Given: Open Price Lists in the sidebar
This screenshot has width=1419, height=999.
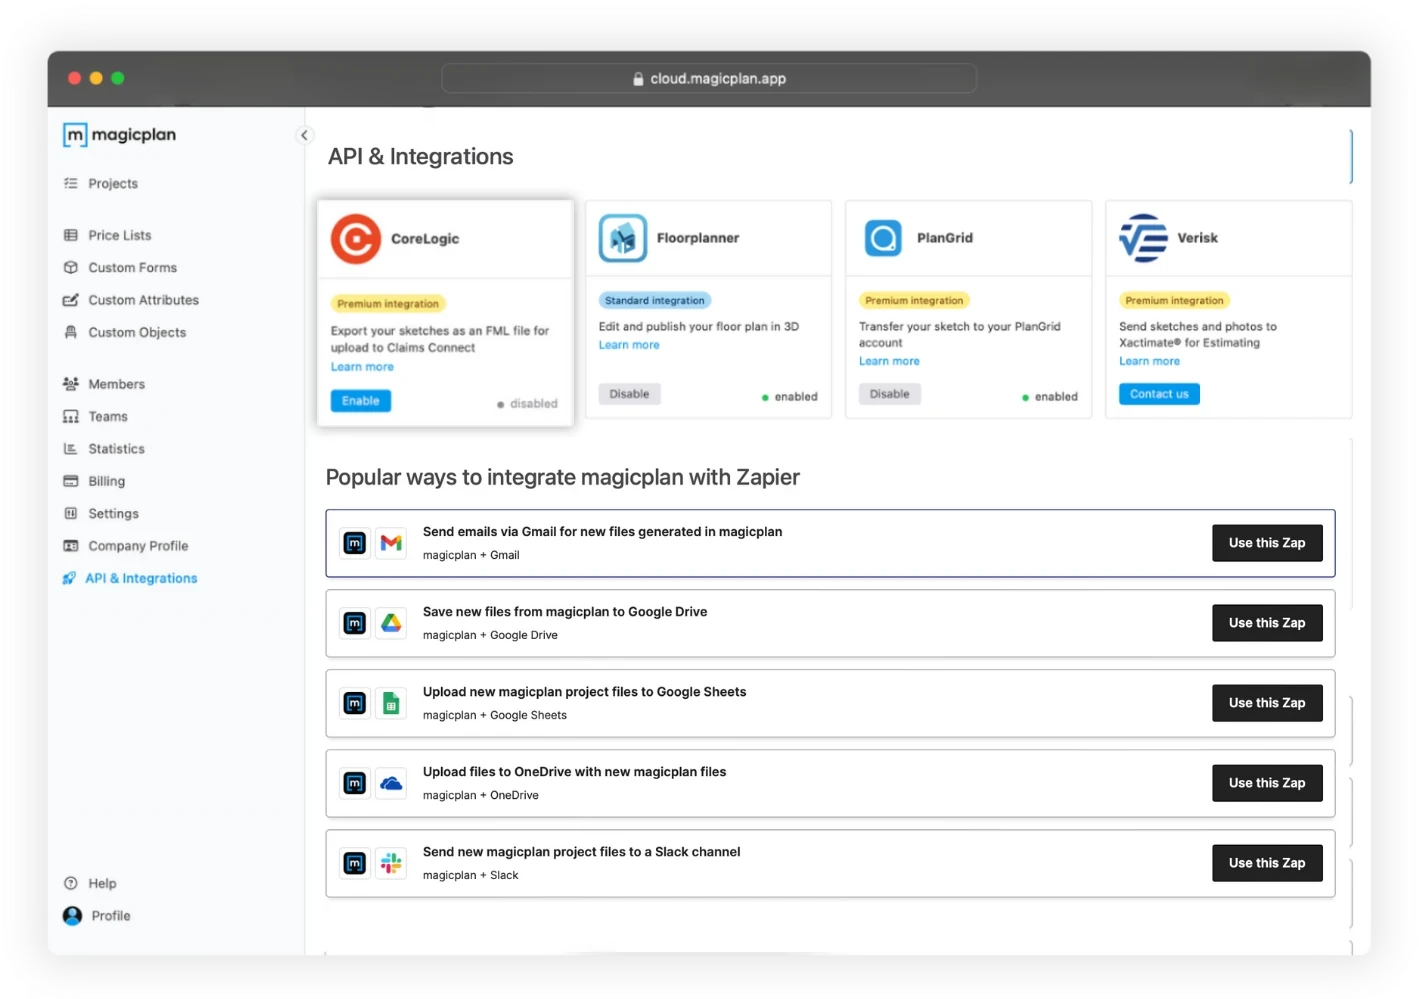Looking at the screenshot, I should tap(120, 235).
